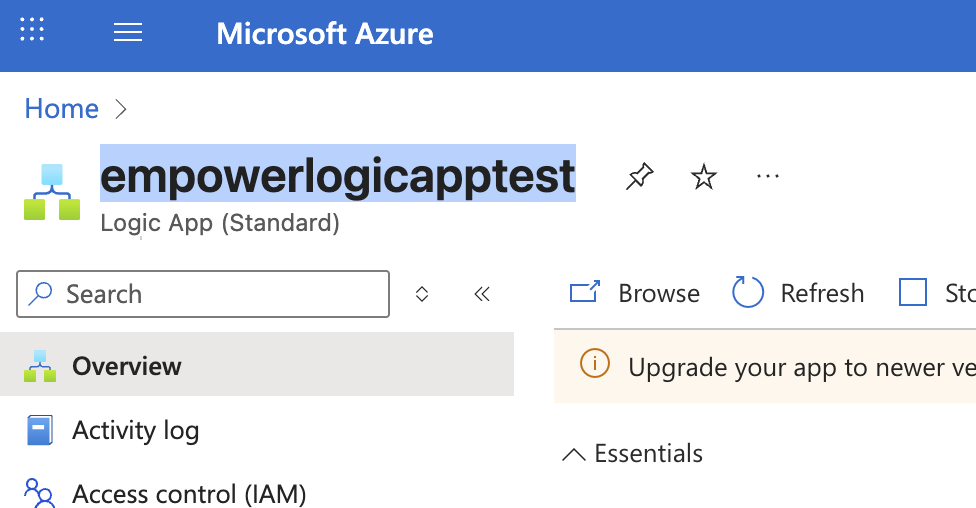Viewport: 976px width, 508px height.
Task: Open the more options ellipsis
Action: (767, 177)
